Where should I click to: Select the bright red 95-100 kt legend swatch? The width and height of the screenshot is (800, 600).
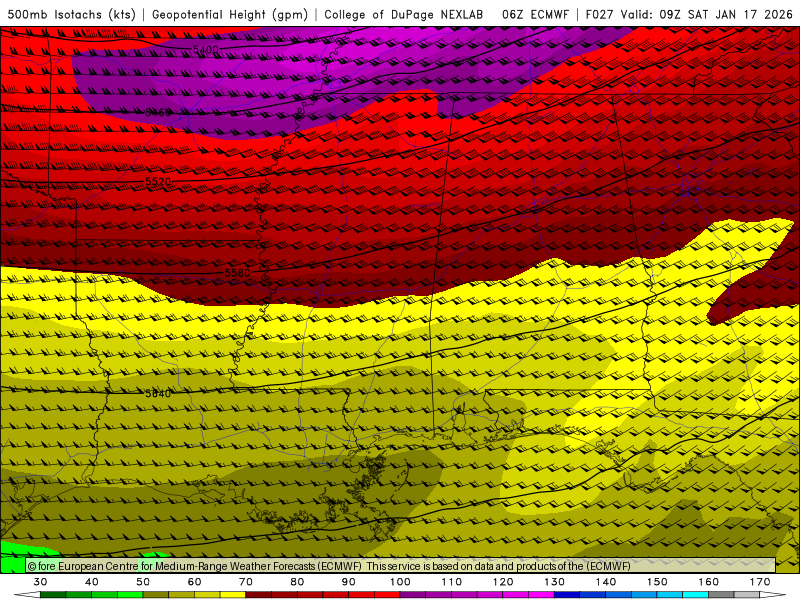387,595
